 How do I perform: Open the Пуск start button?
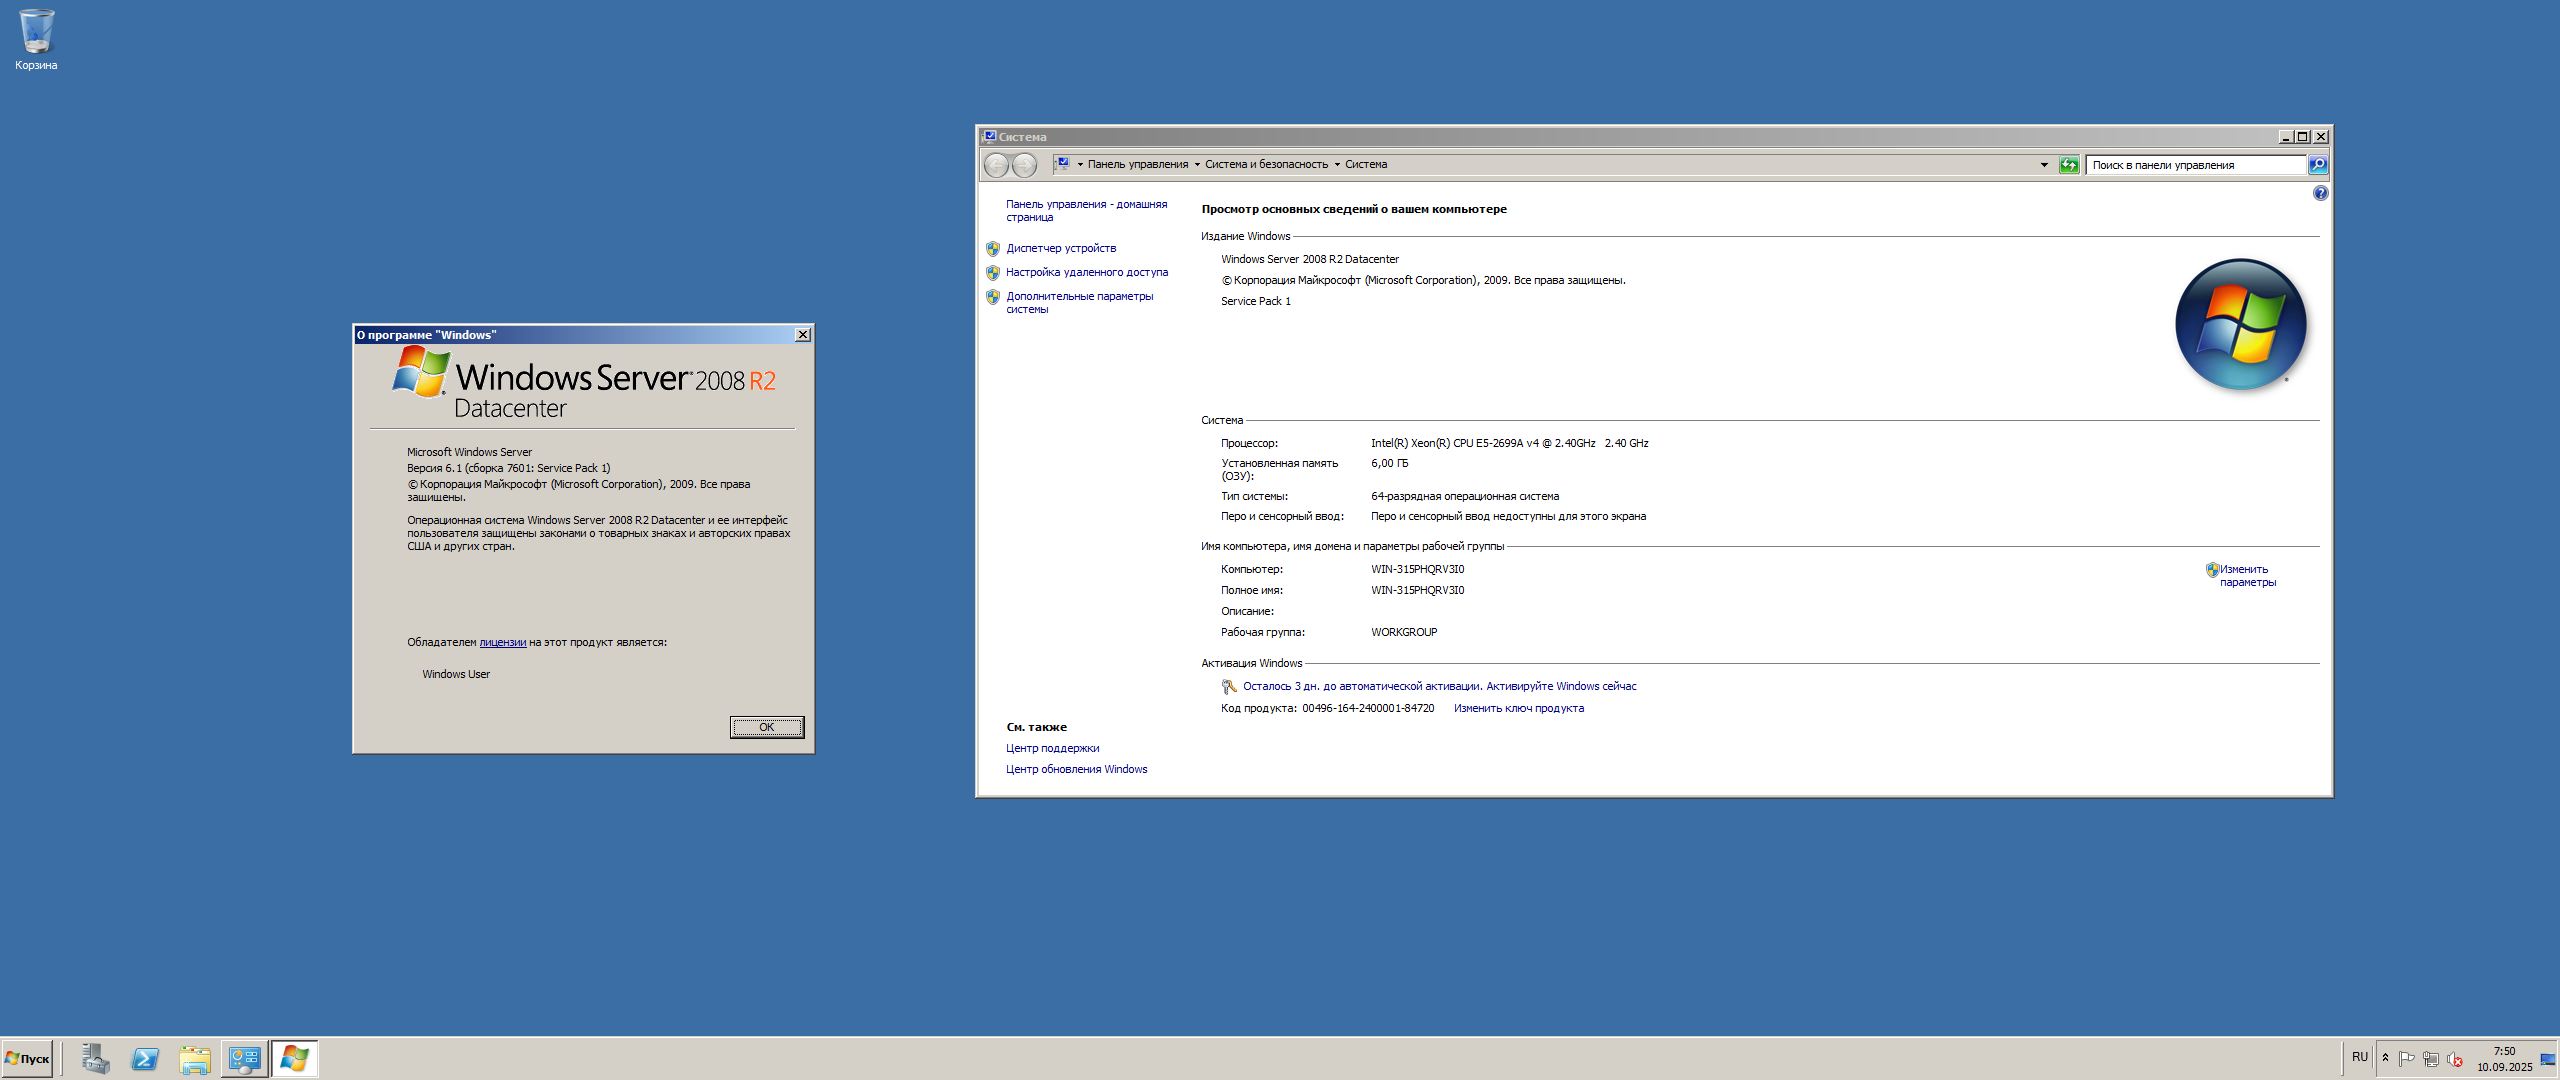pyautogui.click(x=27, y=1058)
